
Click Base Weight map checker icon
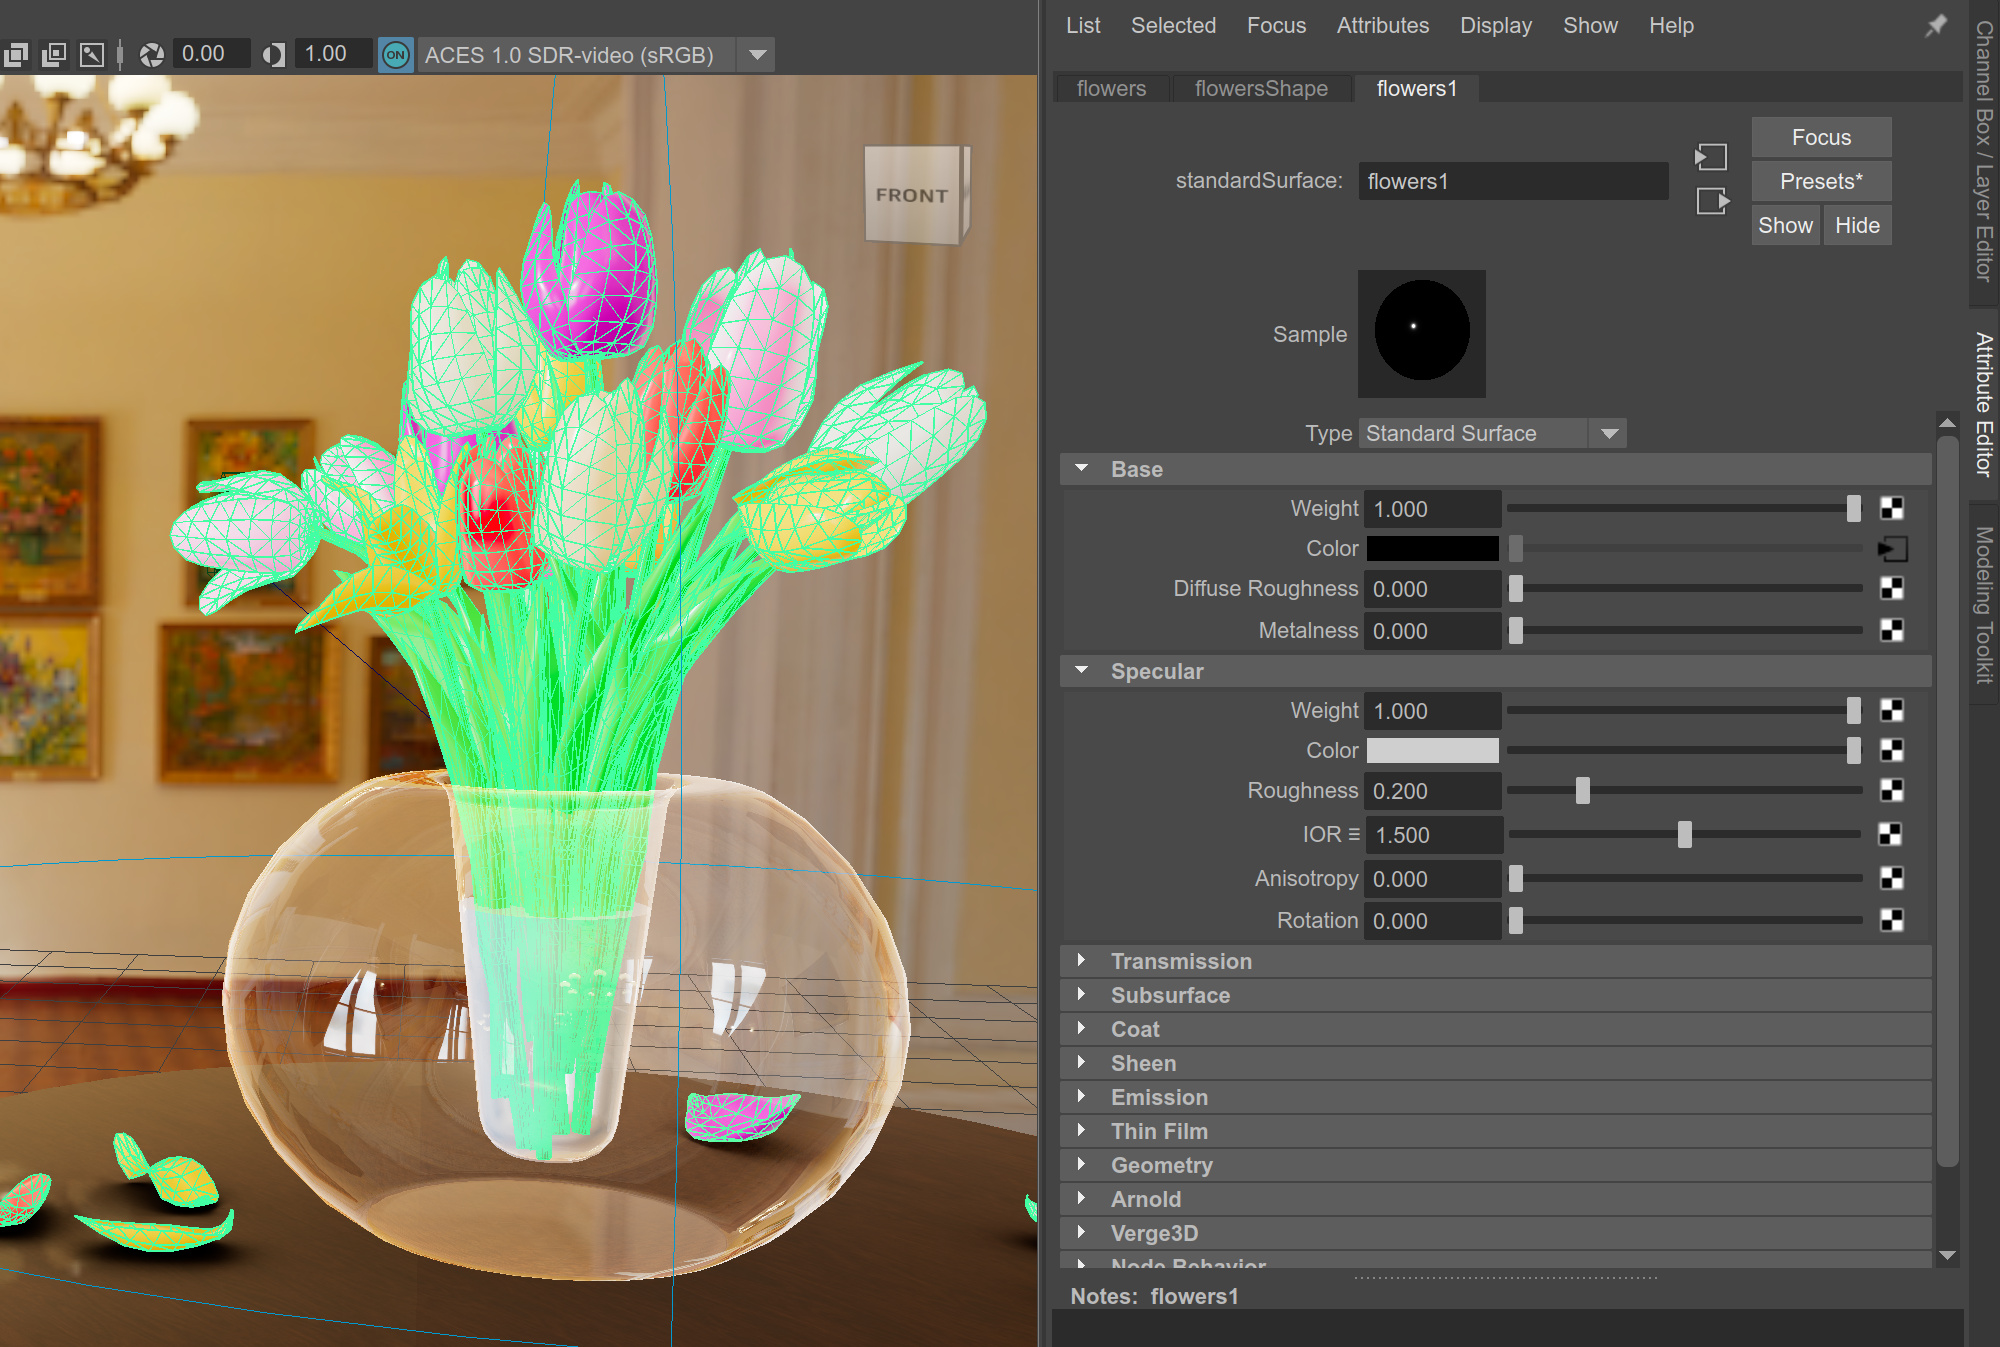click(x=1891, y=509)
